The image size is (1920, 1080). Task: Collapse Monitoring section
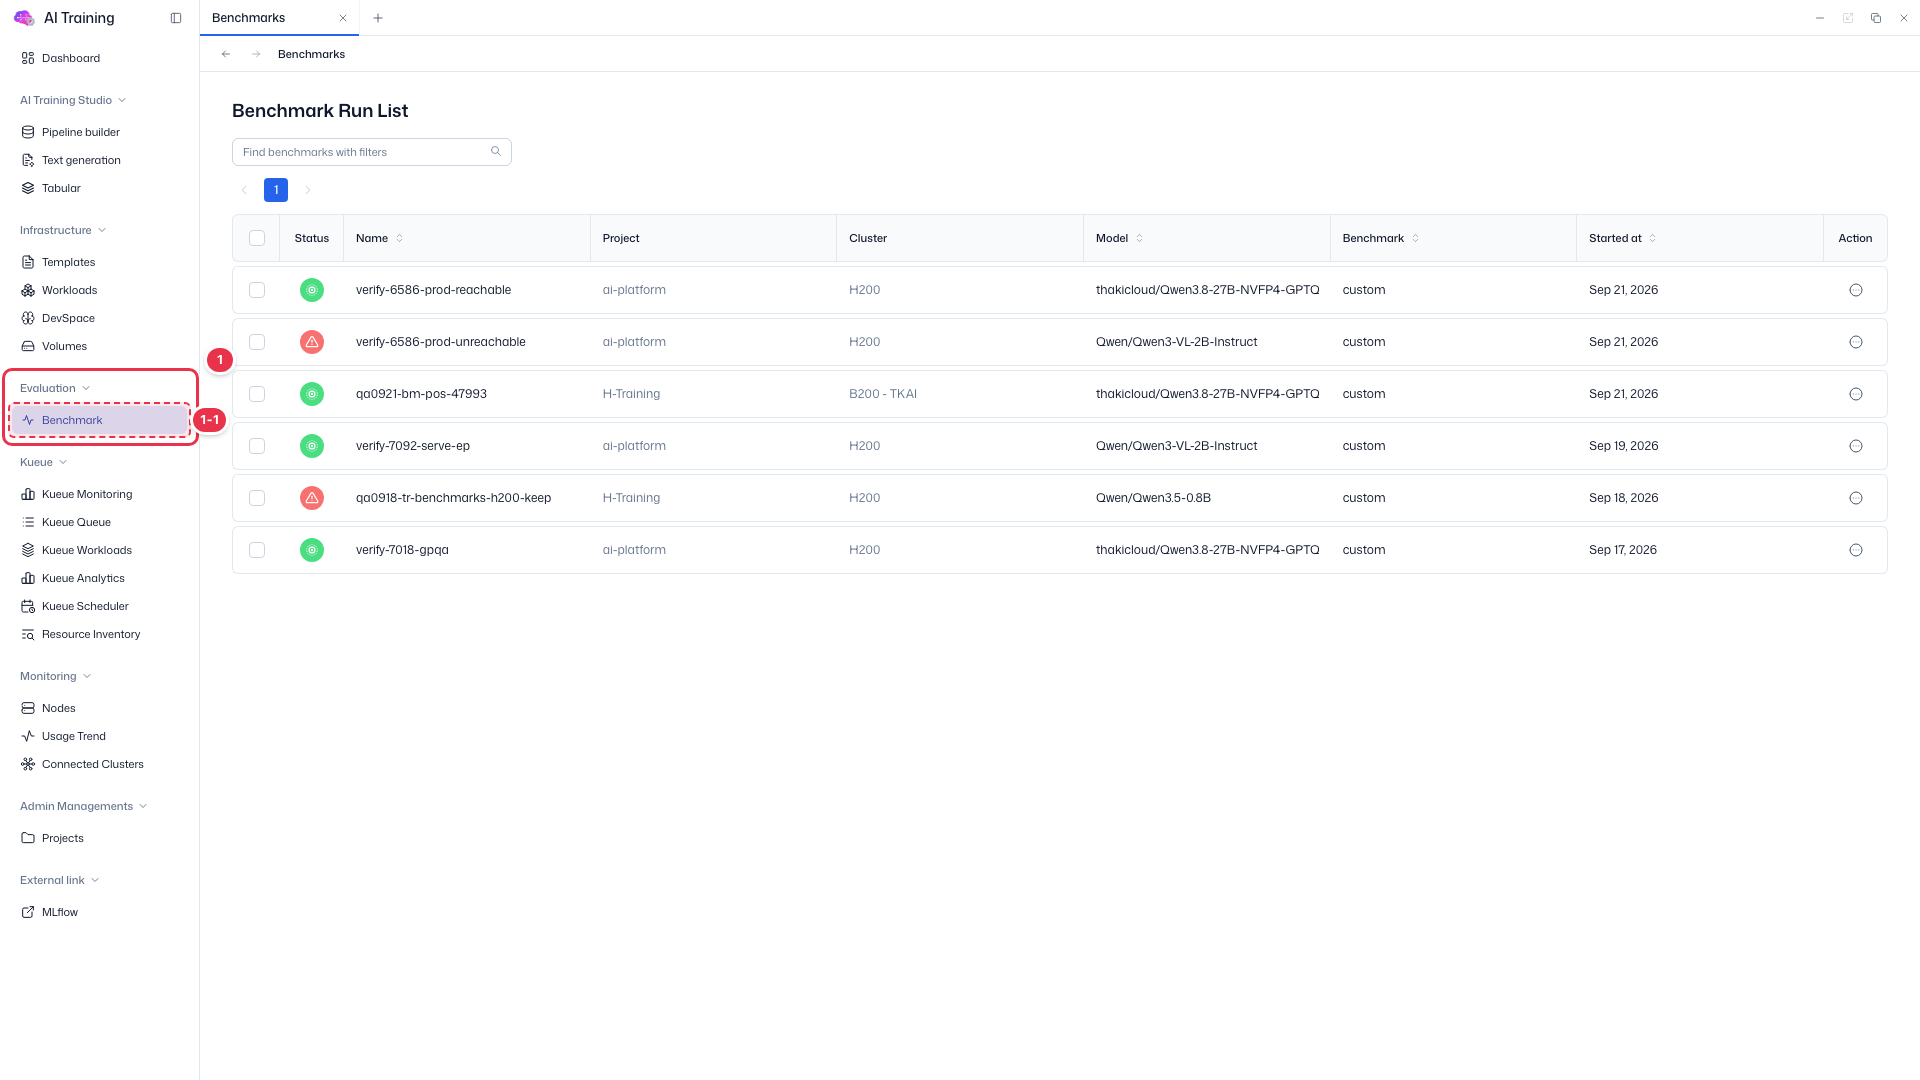pyautogui.click(x=56, y=676)
